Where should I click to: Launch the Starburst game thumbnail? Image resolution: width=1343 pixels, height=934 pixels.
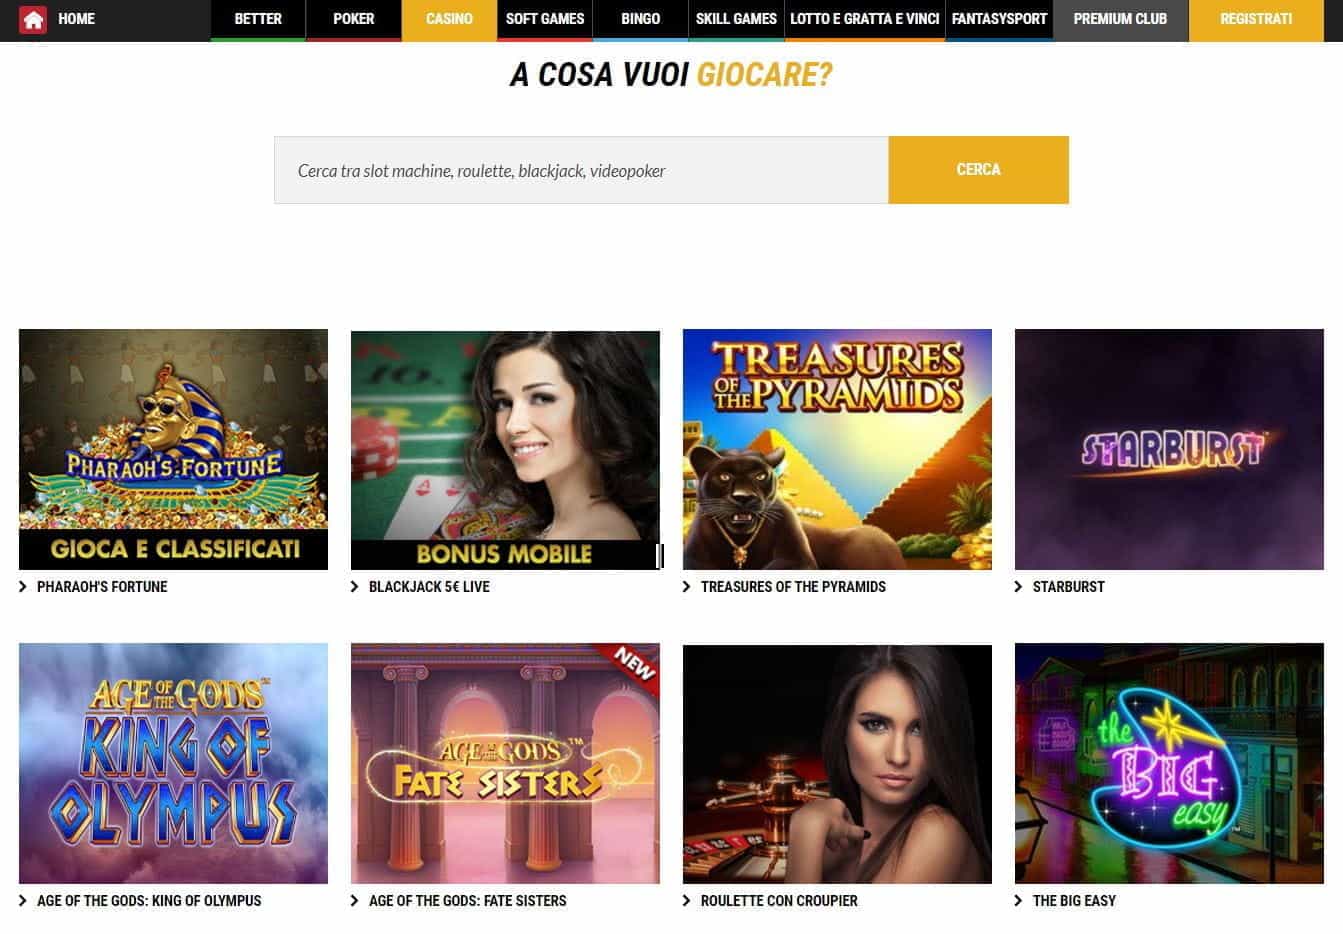(x=1169, y=449)
